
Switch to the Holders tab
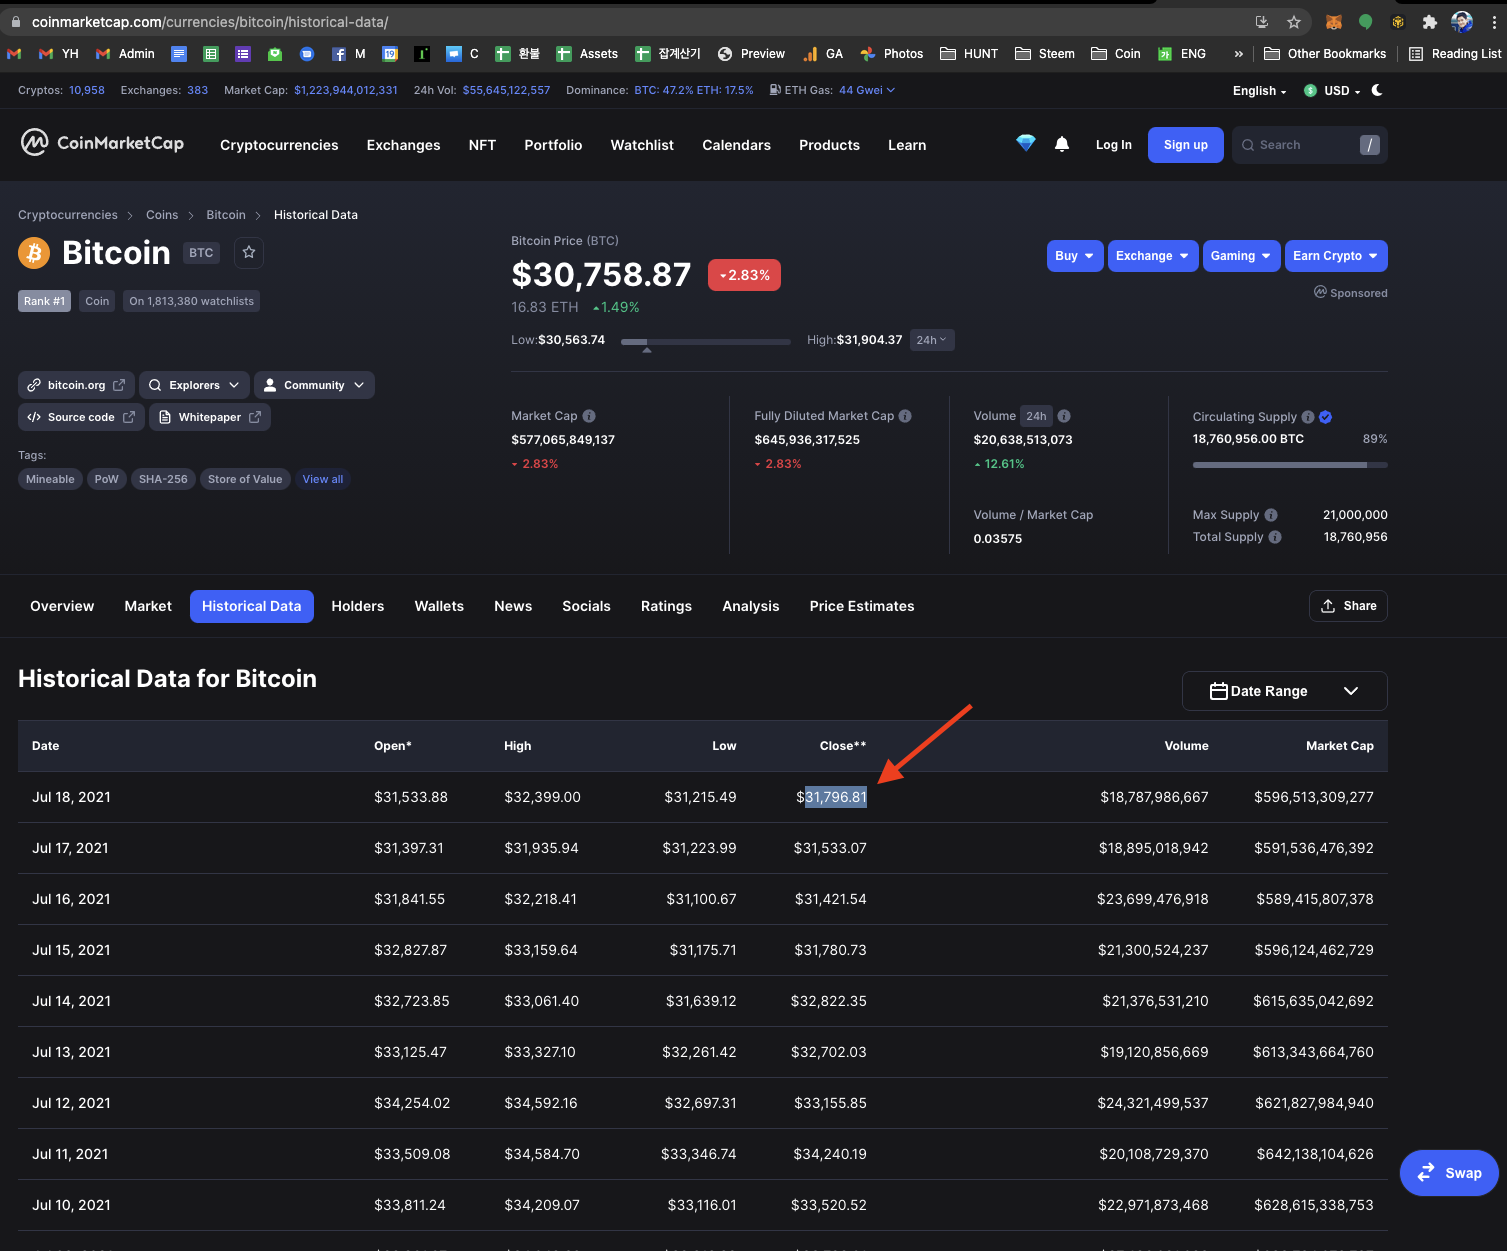tap(358, 606)
